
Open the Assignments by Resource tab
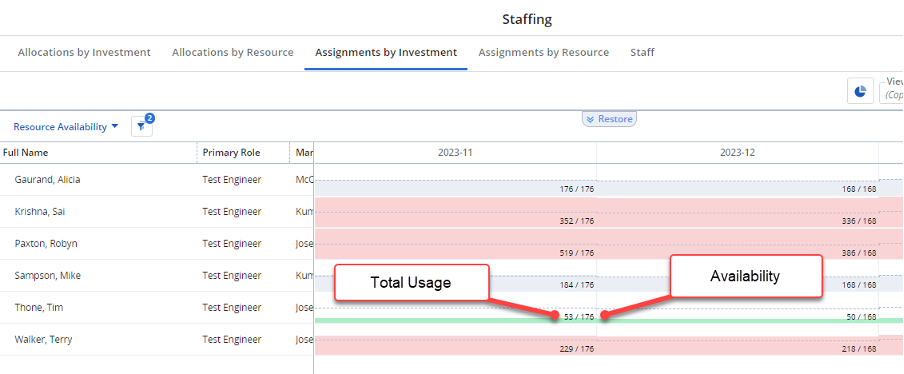pos(544,52)
